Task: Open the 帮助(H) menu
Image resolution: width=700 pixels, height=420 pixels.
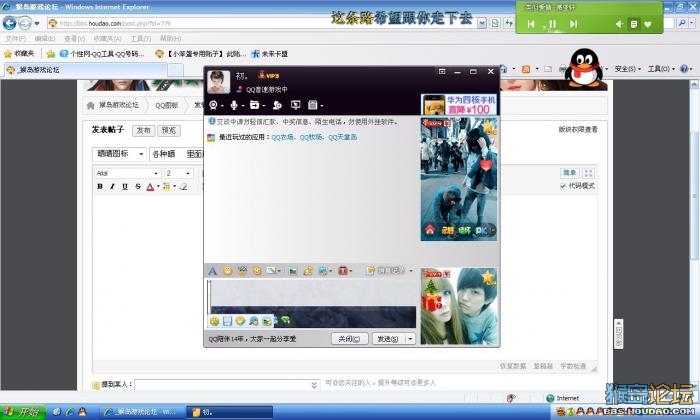Action: [171, 39]
